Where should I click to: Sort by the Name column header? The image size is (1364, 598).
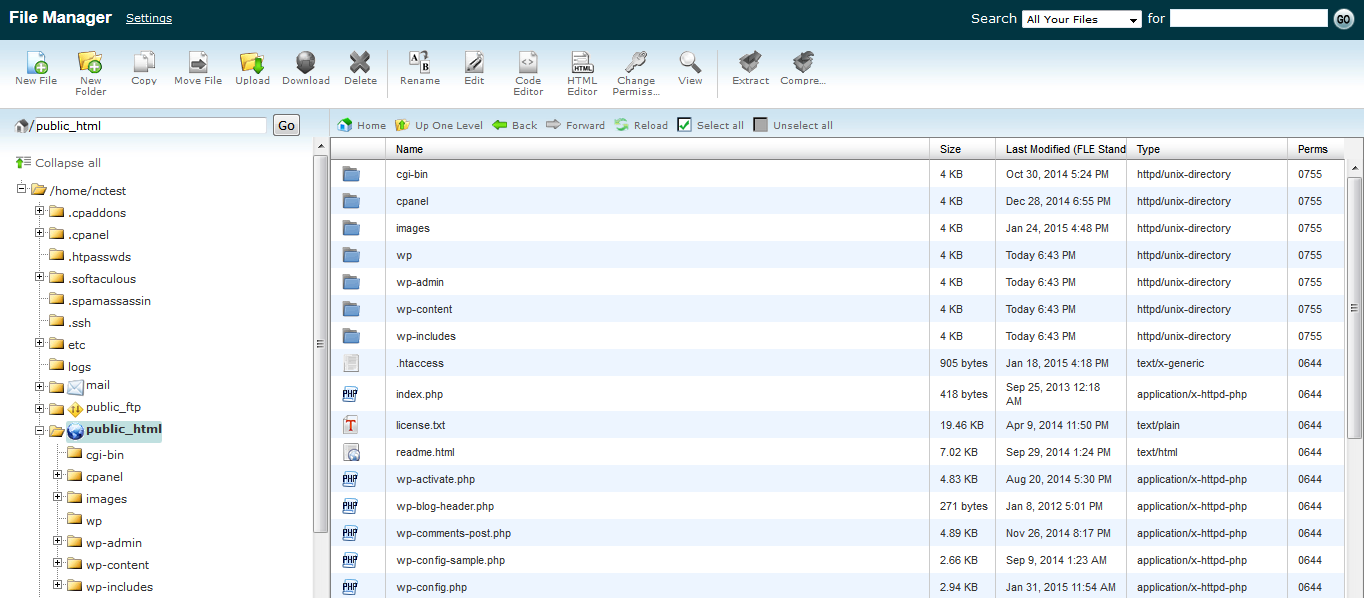click(x=409, y=149)
